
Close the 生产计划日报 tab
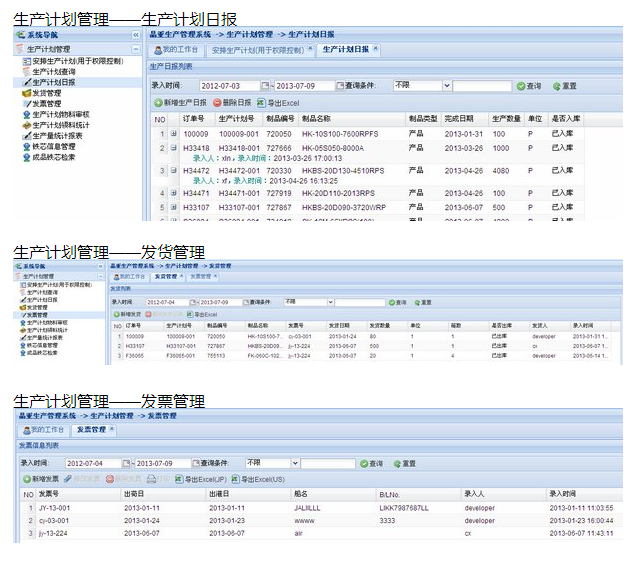click(376, 48)
